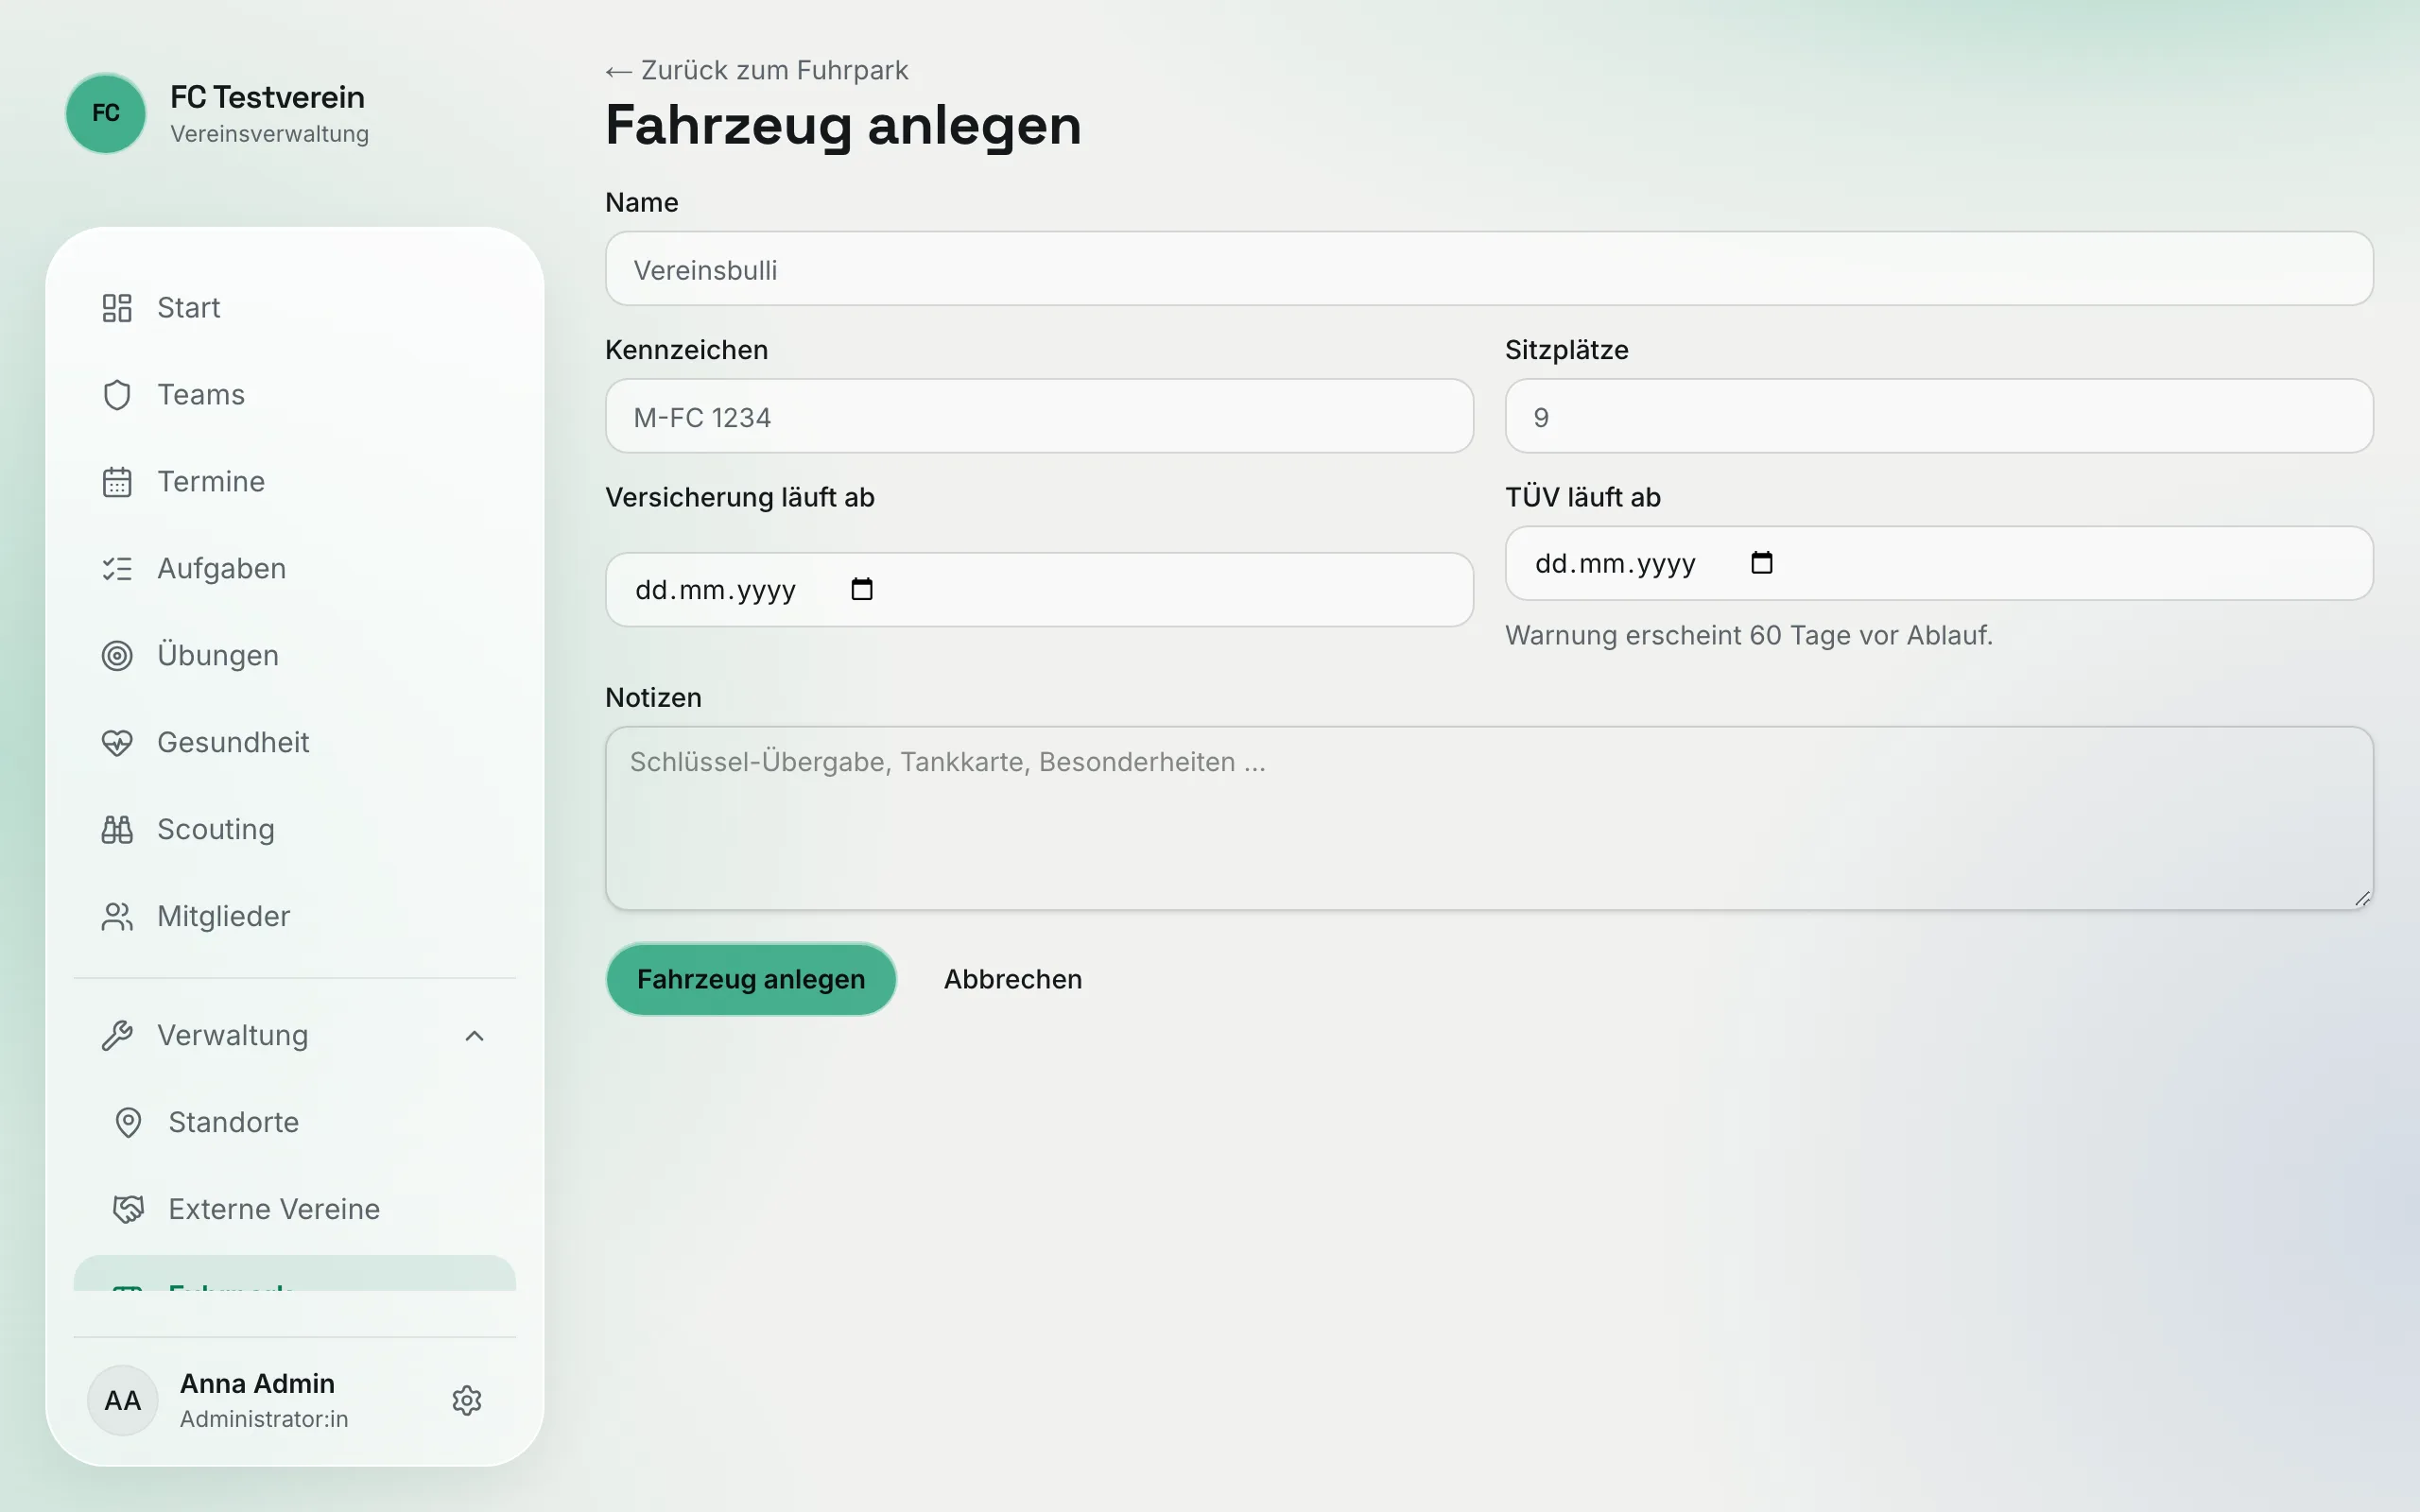
Task: Click the Standorte map pin icon
Action: 128,1123
